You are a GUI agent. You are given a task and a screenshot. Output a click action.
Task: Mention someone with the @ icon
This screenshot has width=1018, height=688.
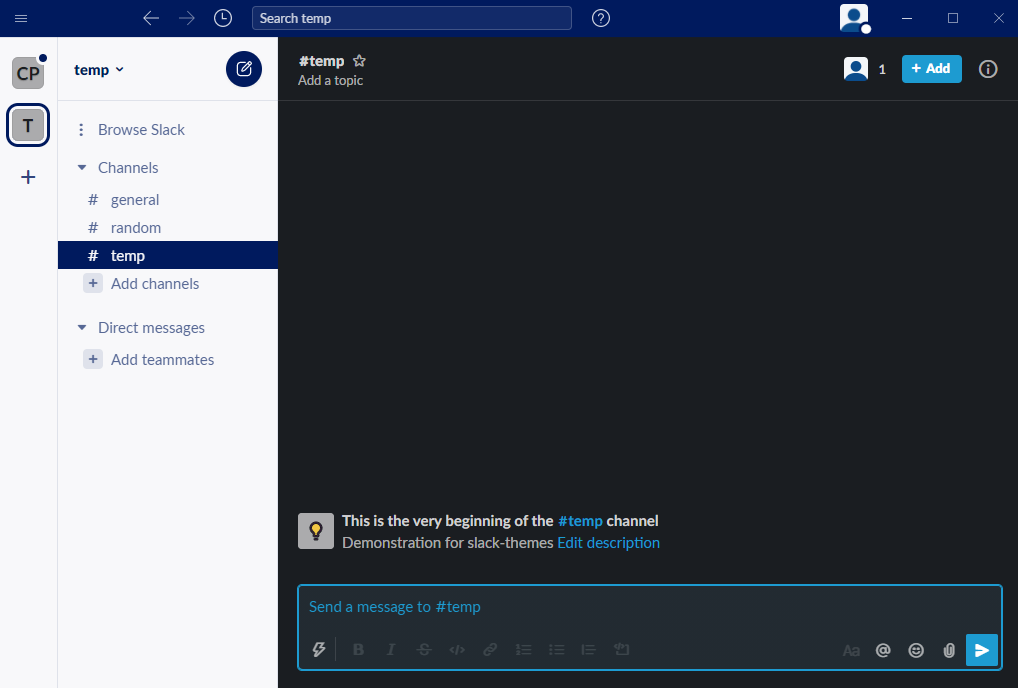(883, 650)
